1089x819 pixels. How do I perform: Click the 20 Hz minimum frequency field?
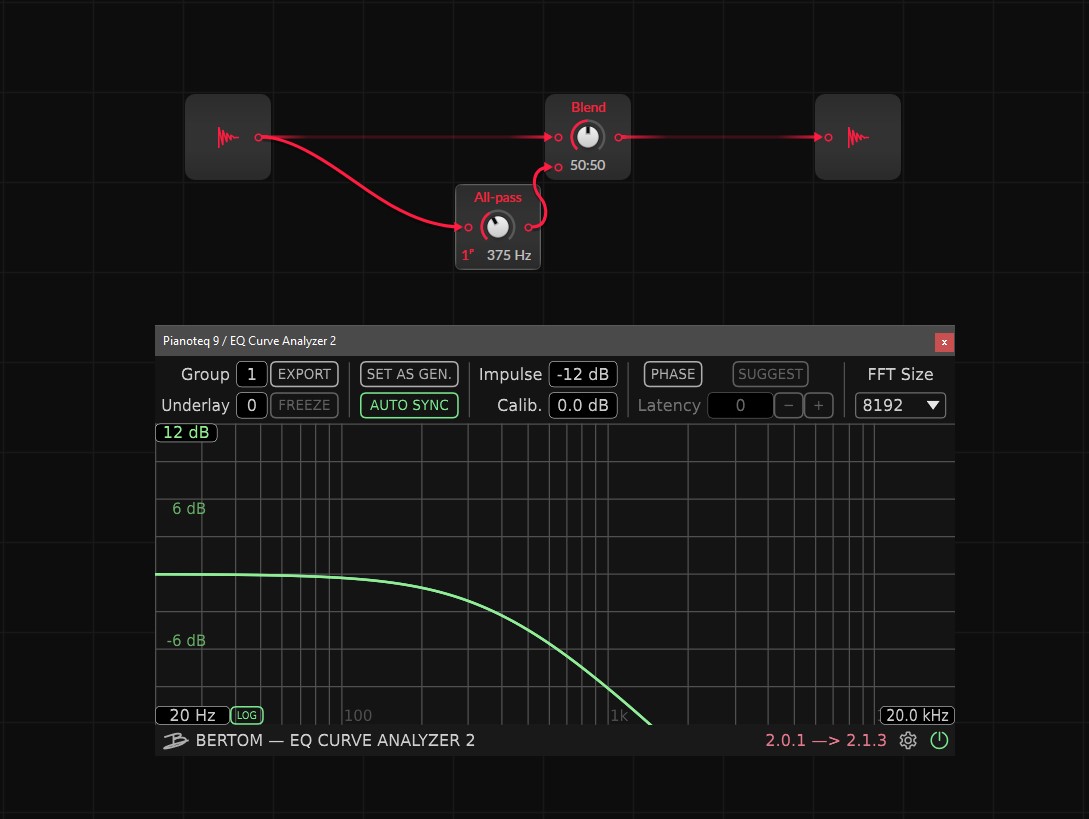click(192, 715)
